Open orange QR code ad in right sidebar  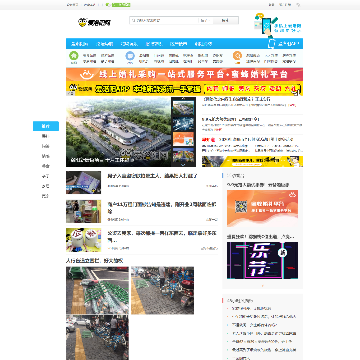(263, 208)
